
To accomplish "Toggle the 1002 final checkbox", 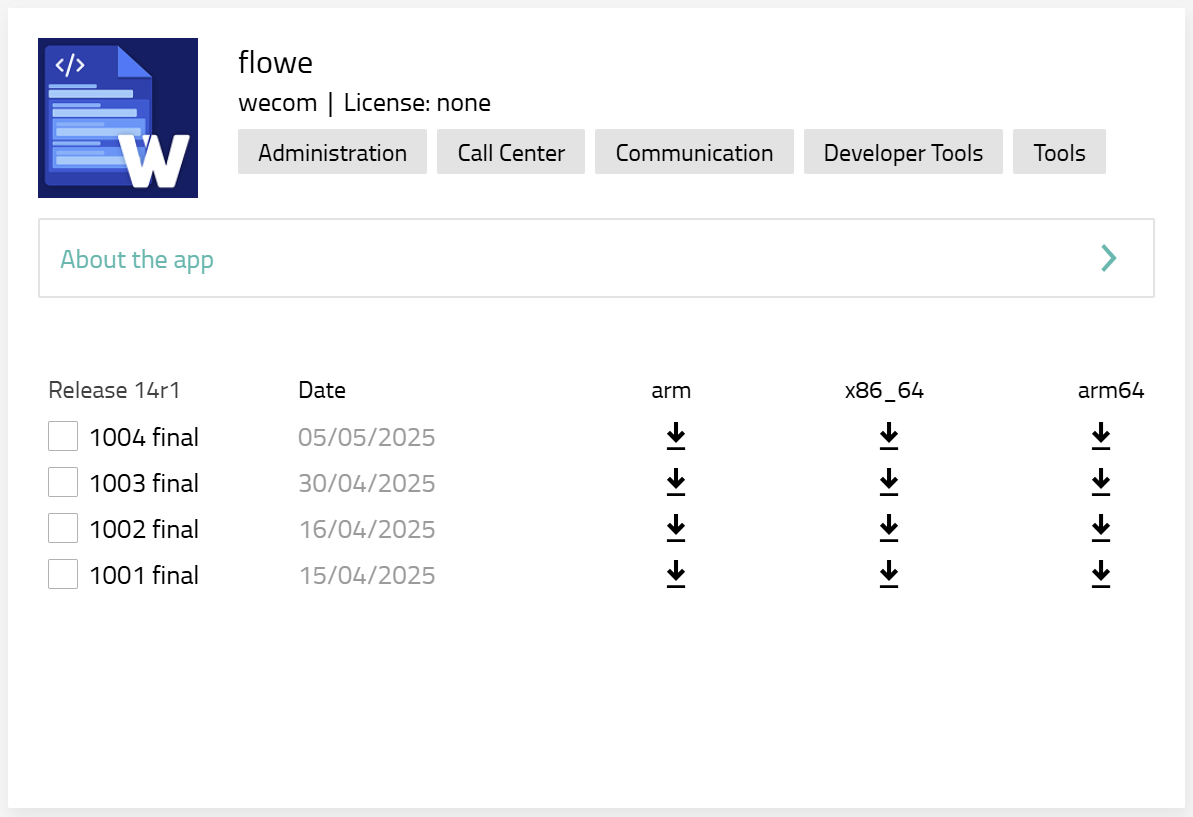I will click(x=63, y=529).
